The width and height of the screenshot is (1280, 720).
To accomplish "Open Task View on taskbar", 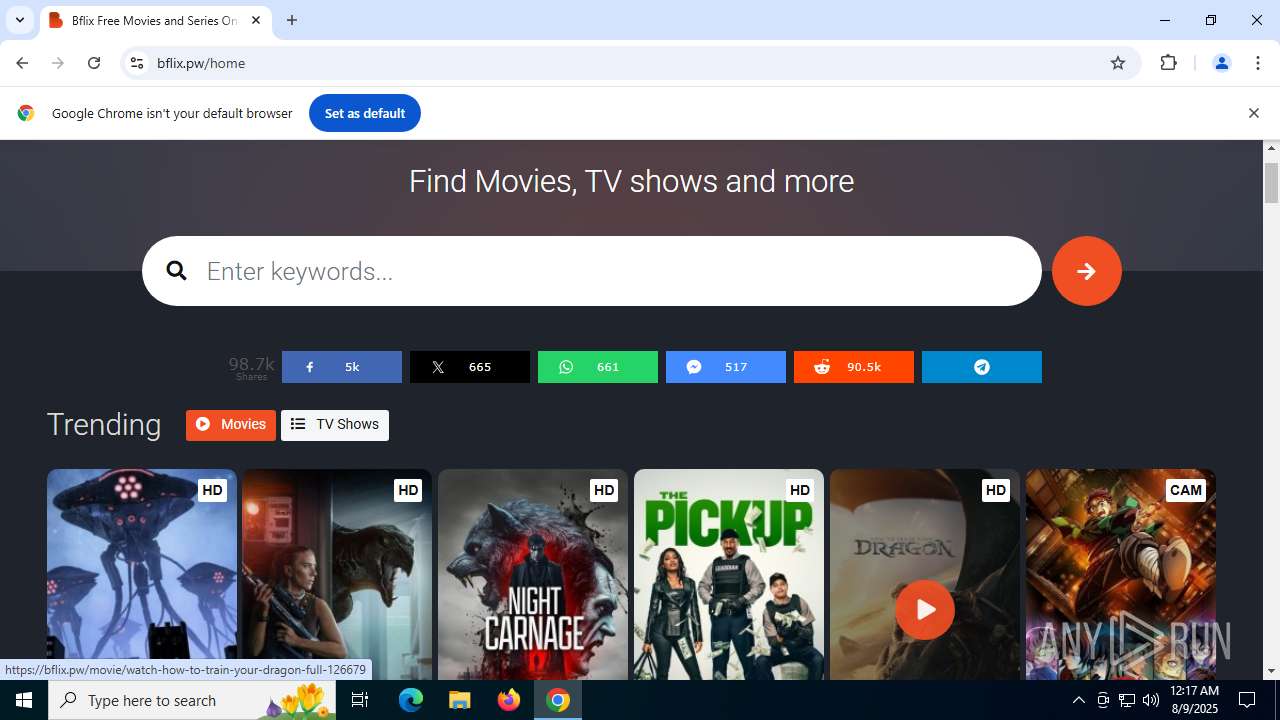I will [x=360, y=700].
